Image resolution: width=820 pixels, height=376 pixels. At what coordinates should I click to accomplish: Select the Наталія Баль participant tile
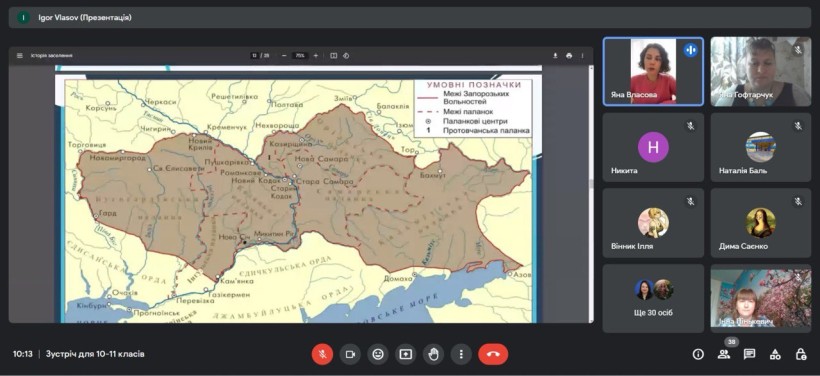click(x=761, y=147)
